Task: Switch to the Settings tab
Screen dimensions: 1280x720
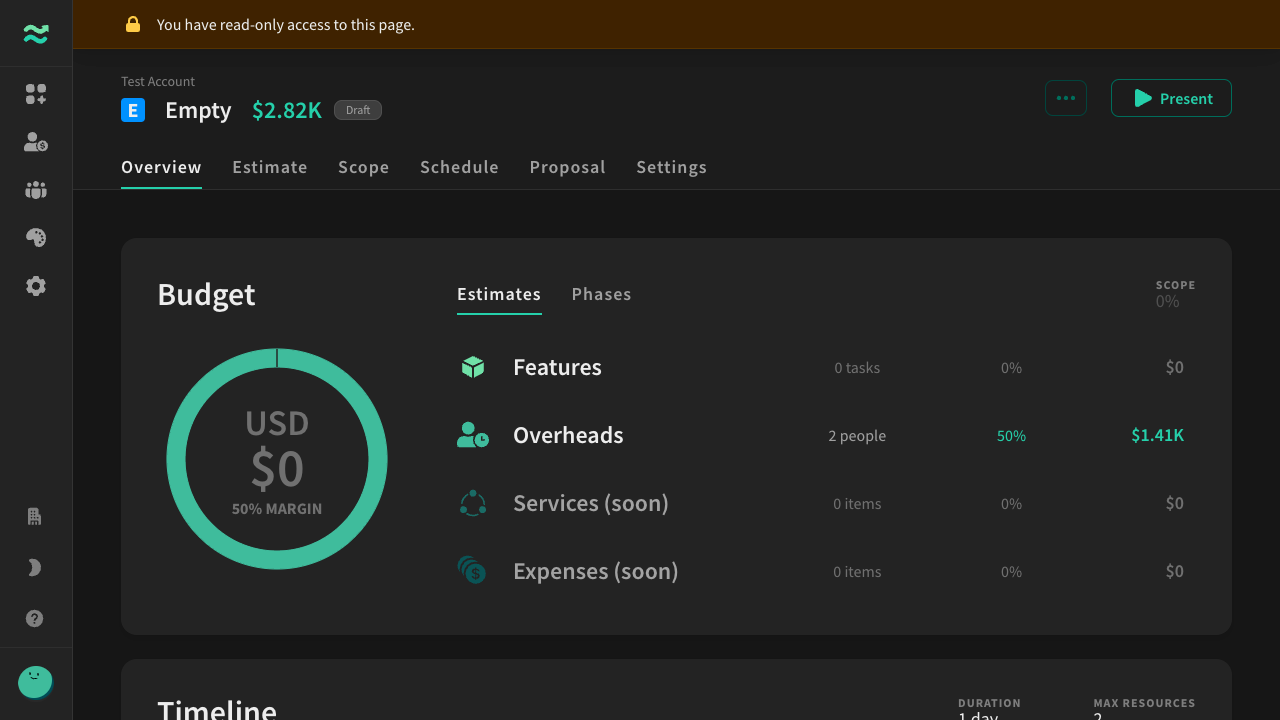Action: coord(672,167)
